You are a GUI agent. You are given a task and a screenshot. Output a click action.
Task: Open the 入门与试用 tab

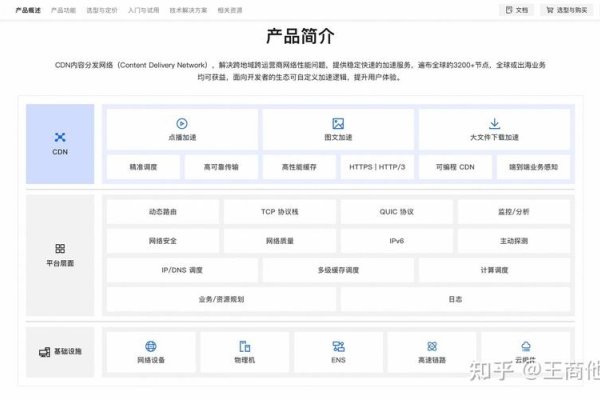[143, 10]
